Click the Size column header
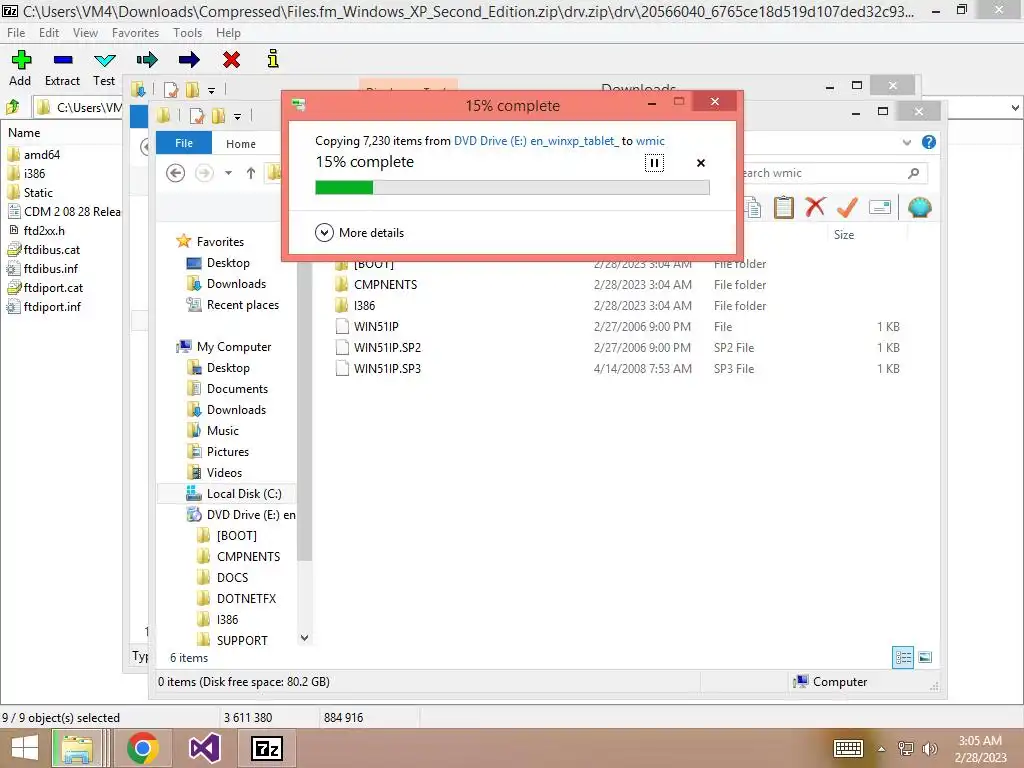Screen dimensions: 1024x768 coord(843,234)
